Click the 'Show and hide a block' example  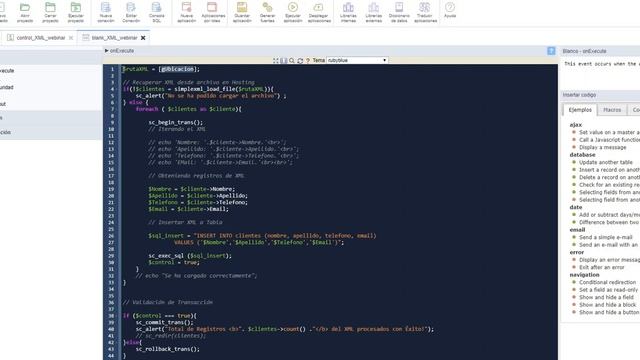tap(607, 304)
